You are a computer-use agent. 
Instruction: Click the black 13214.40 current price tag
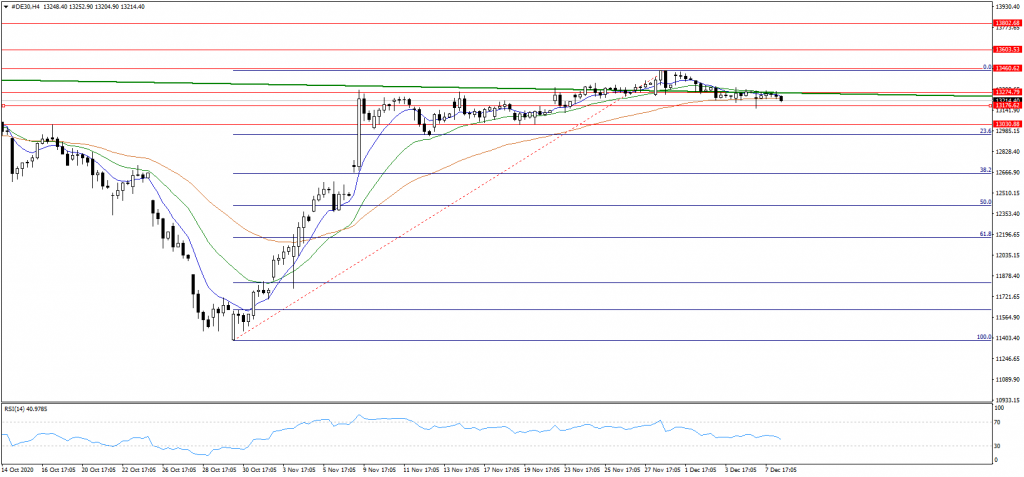(x=1006, y=101)
